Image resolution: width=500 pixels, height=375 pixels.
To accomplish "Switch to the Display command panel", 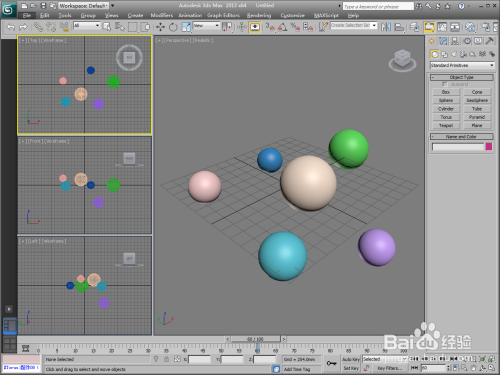I will (x=478, y=41).
